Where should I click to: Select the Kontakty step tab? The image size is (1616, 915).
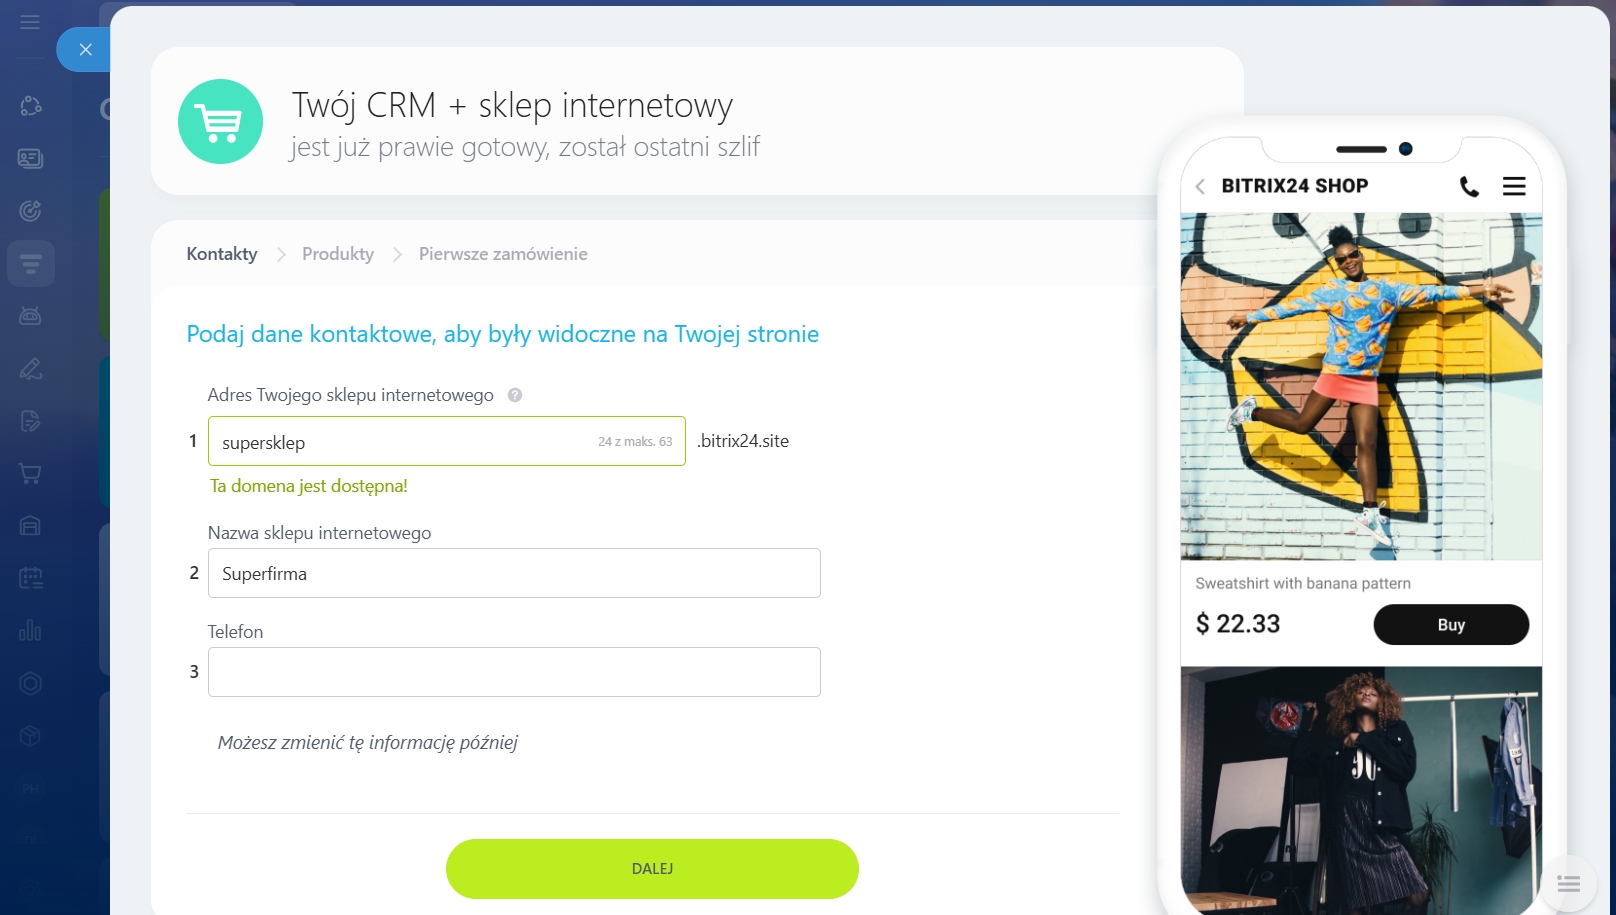[222, 254]
